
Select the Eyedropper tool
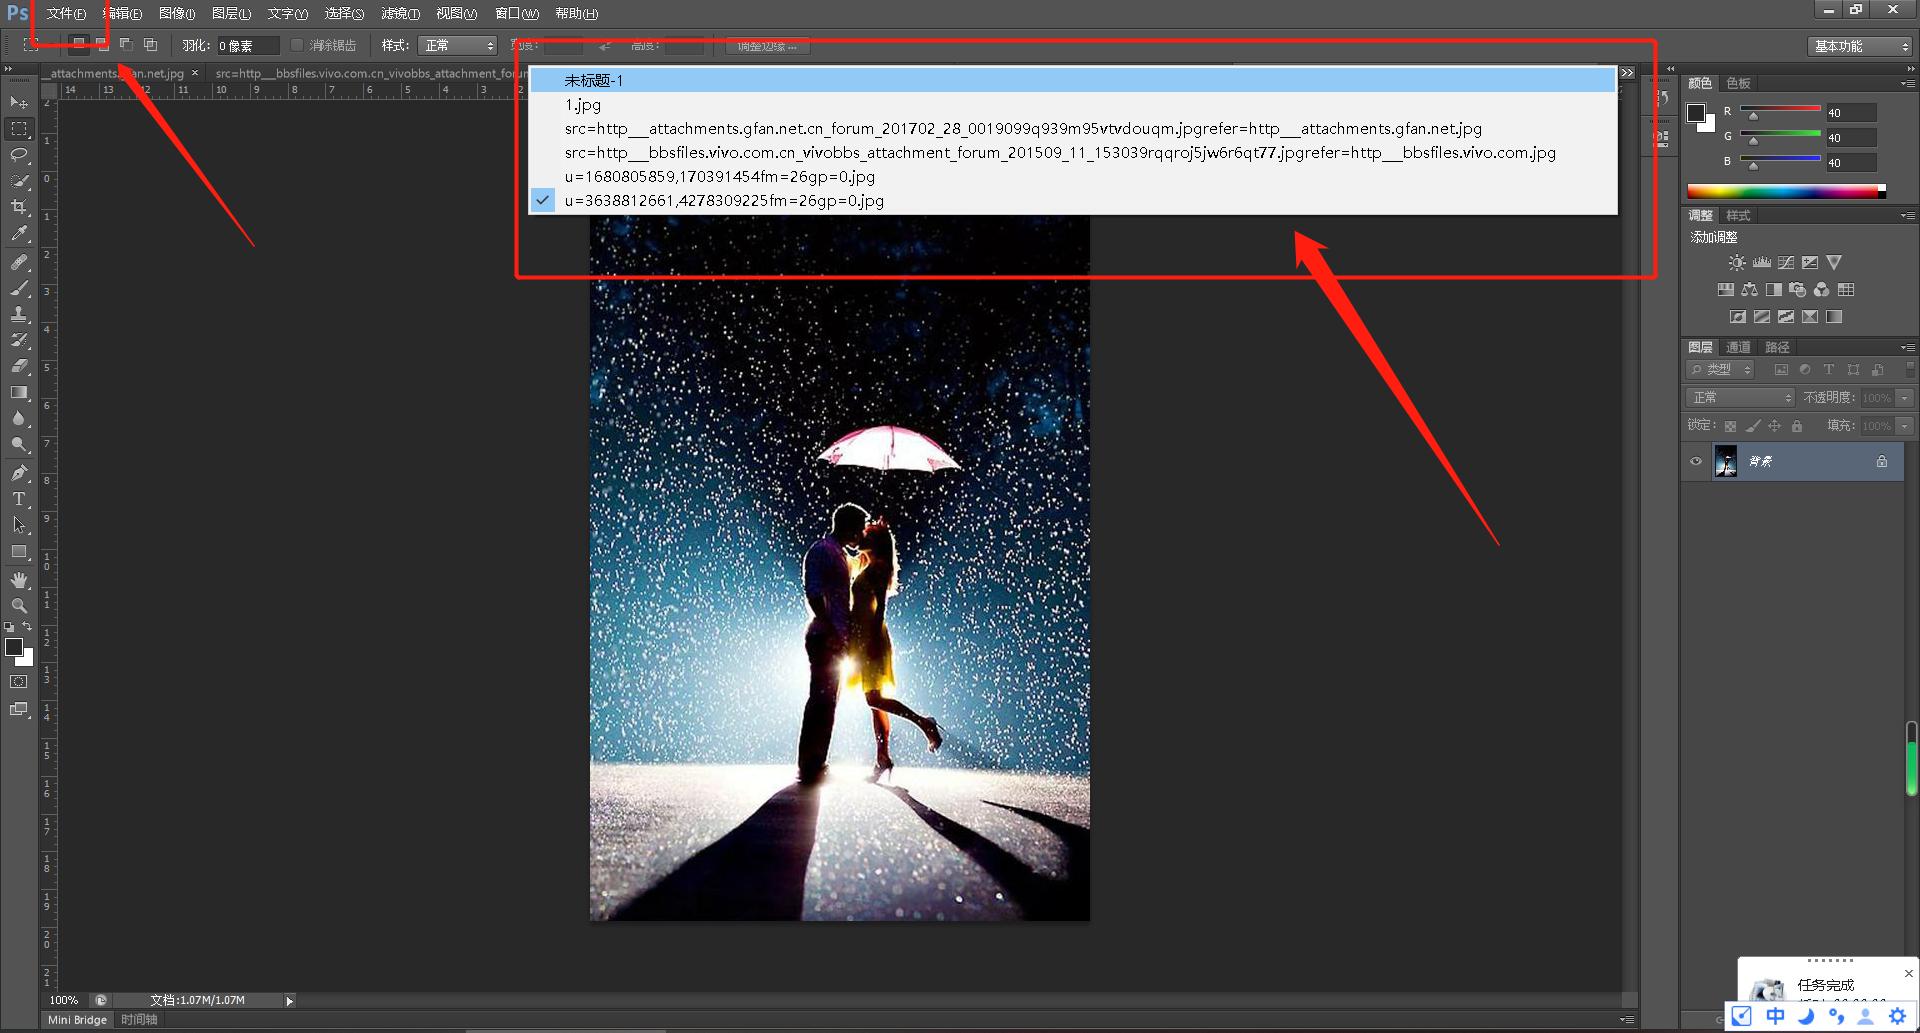(19, 234)
